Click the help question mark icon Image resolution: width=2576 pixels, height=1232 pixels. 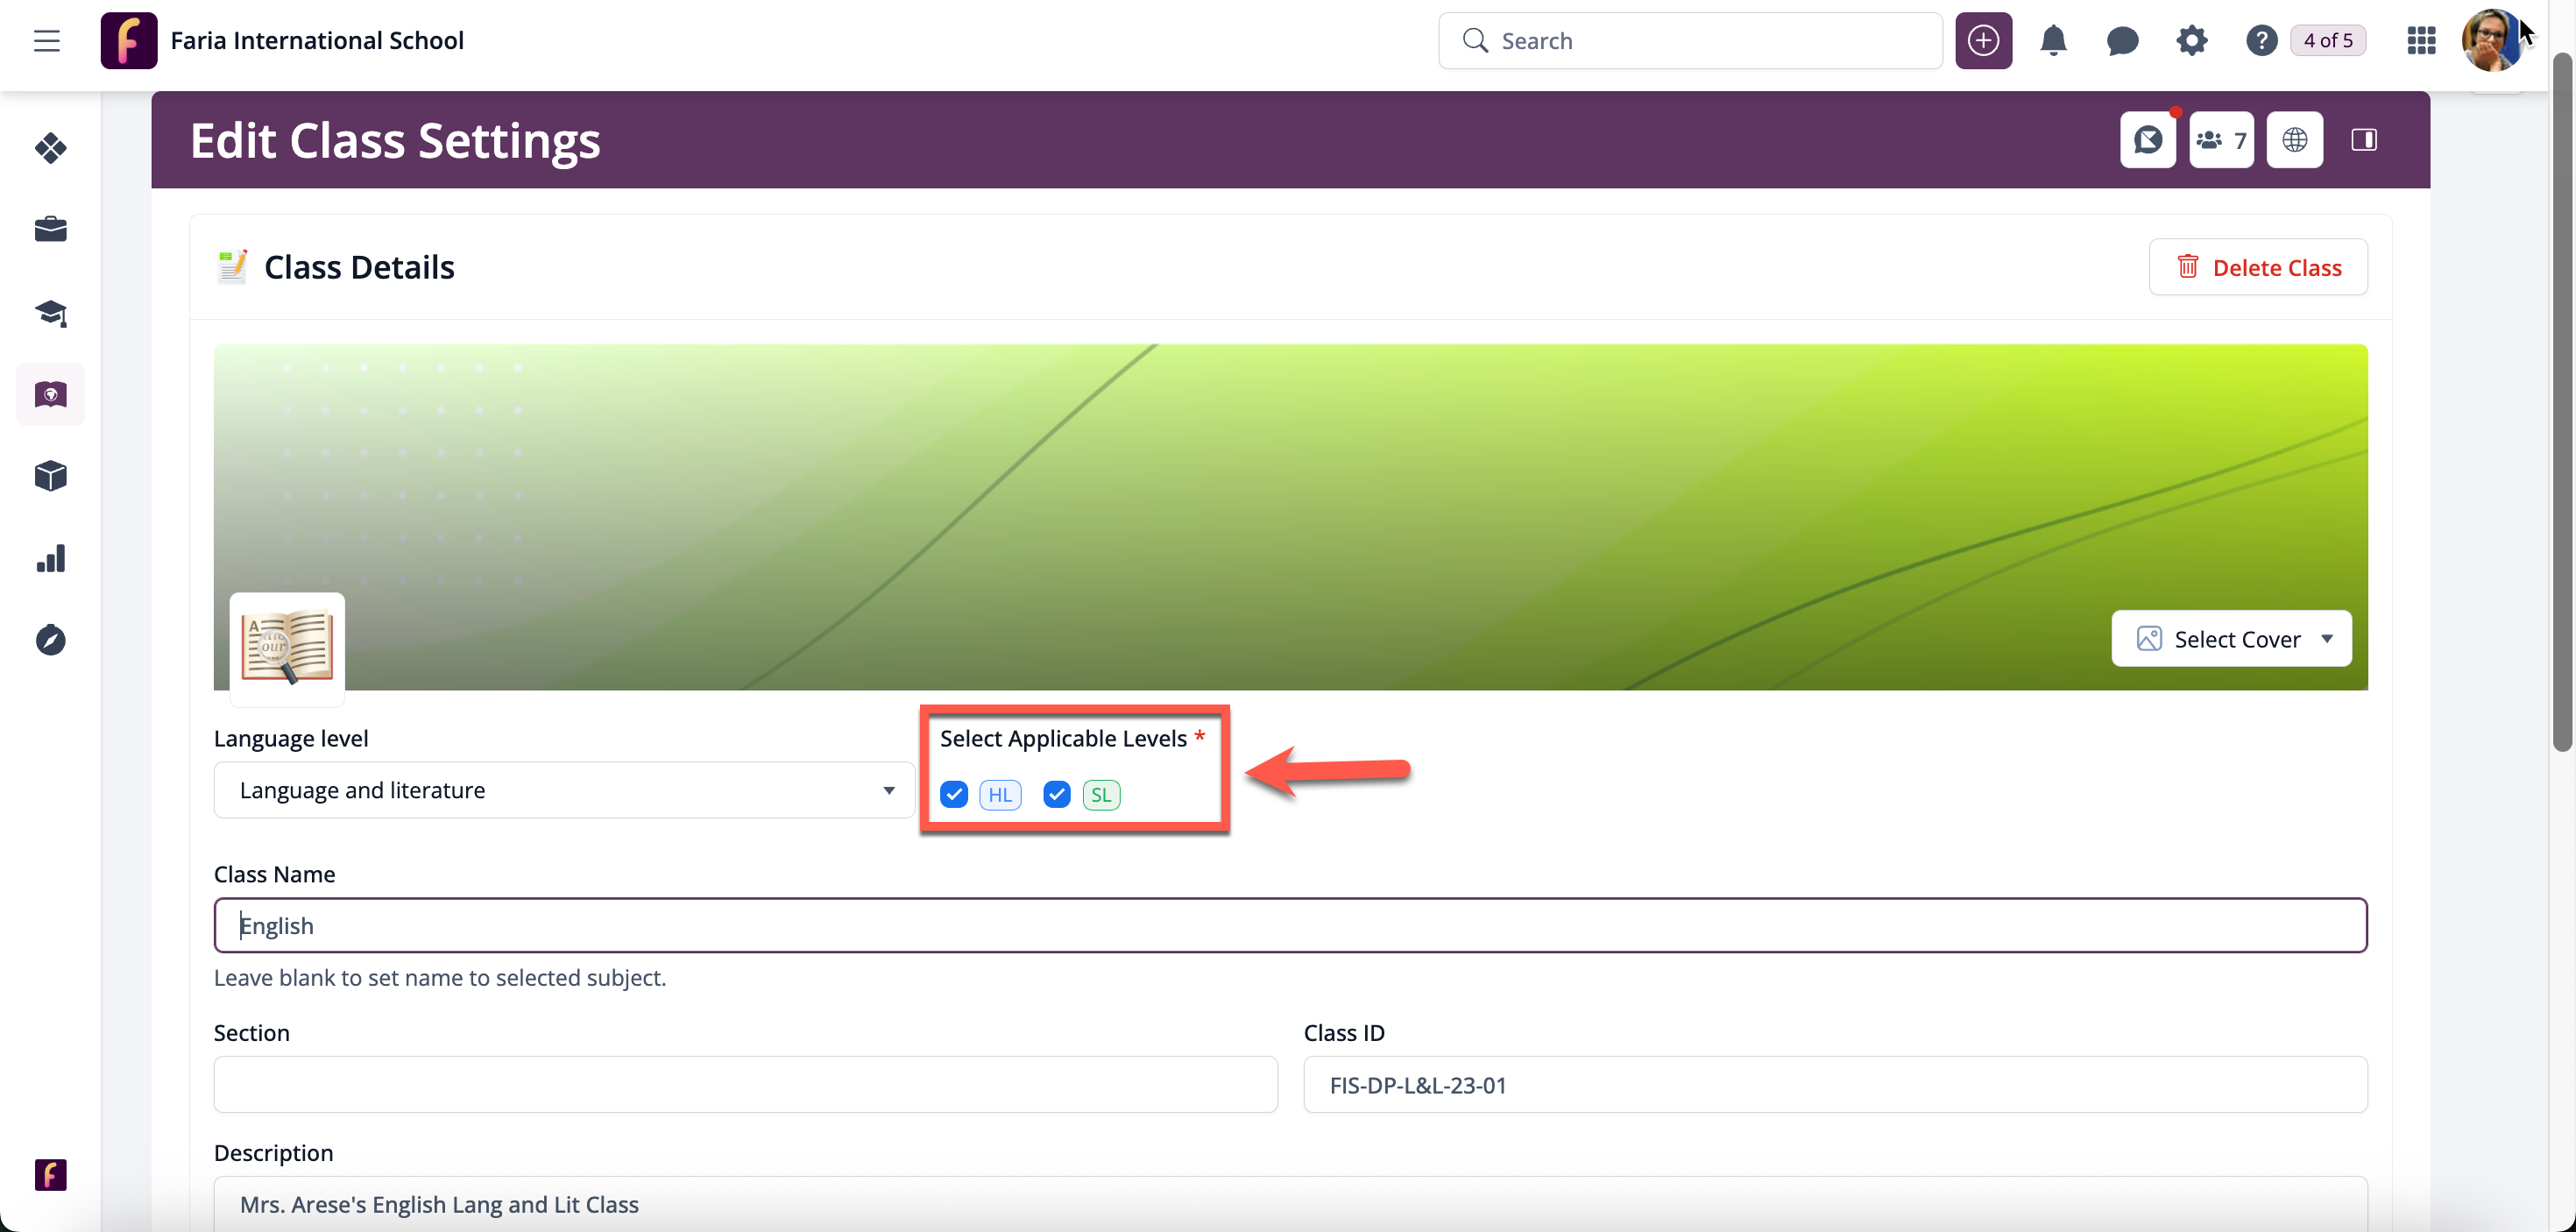2261,41
